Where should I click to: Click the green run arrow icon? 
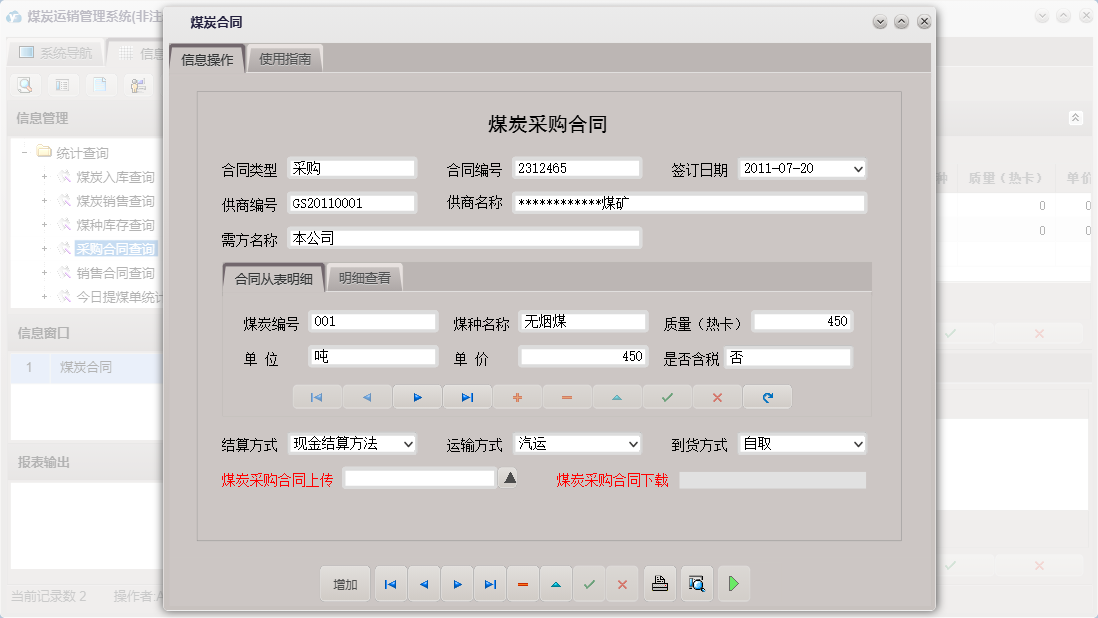click(x=734, y=583)
